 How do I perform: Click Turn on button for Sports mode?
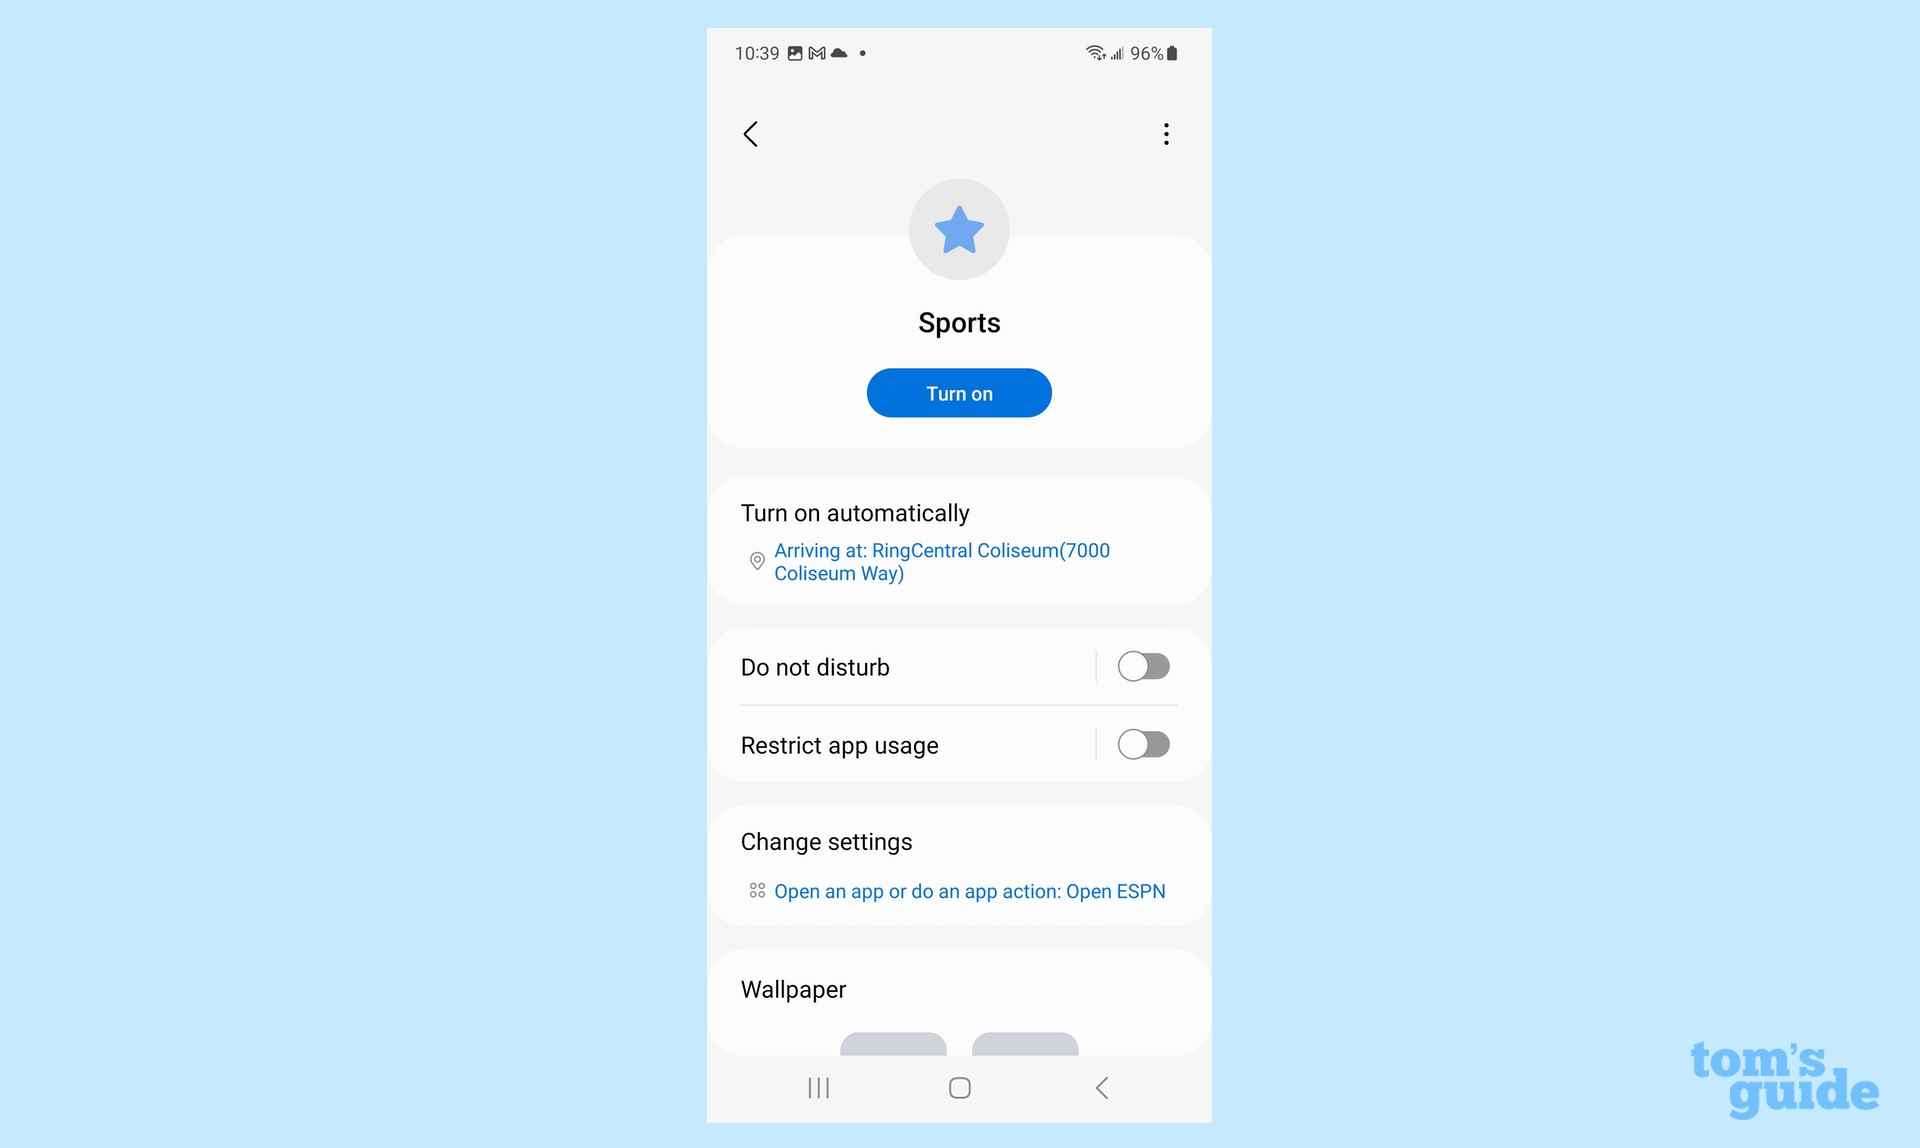(x=959, y=392)
